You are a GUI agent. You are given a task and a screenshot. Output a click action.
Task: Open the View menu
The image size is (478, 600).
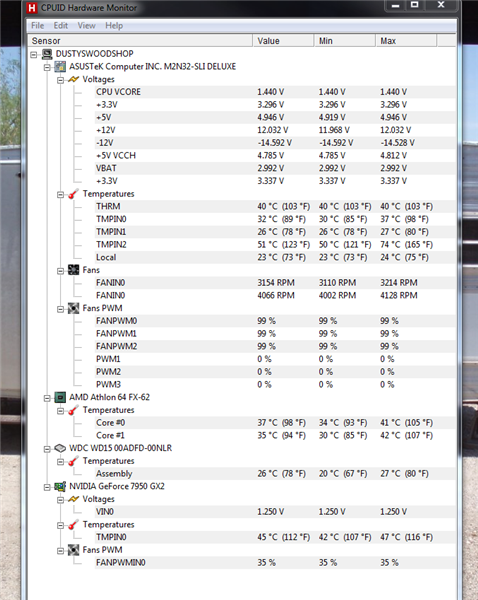click(86, 26)
